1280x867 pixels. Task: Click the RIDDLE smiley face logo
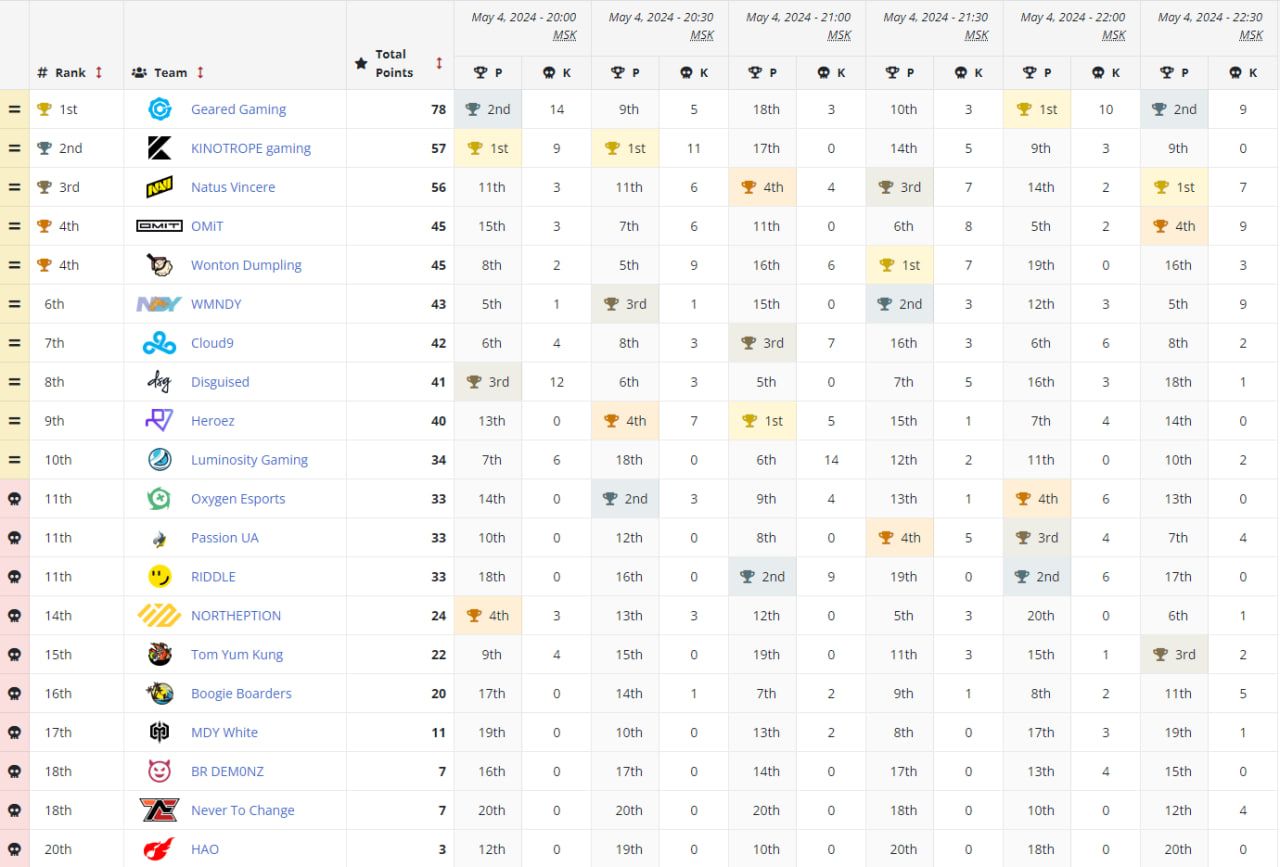click(159, 577)
